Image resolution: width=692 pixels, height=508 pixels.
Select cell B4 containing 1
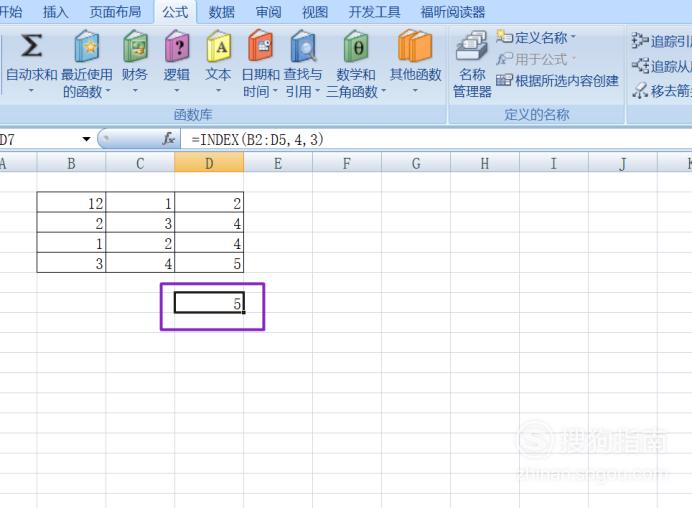point(71,243)
